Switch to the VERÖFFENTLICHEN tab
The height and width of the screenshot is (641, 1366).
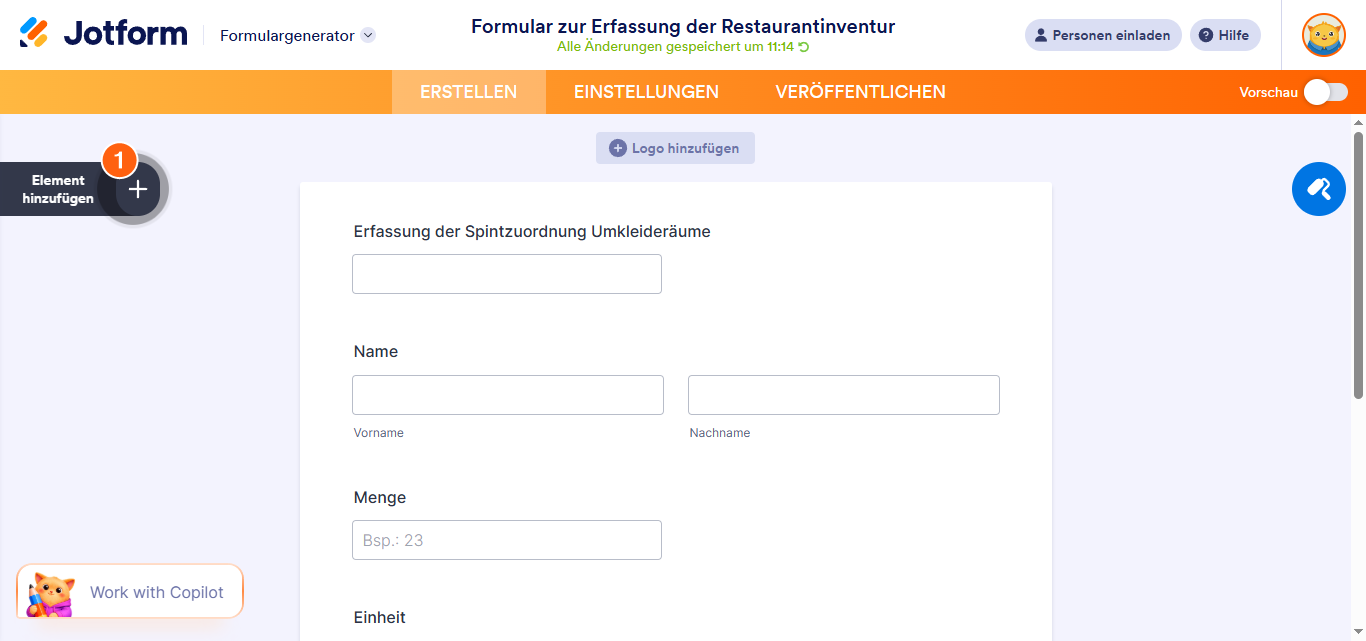point(859,91)
